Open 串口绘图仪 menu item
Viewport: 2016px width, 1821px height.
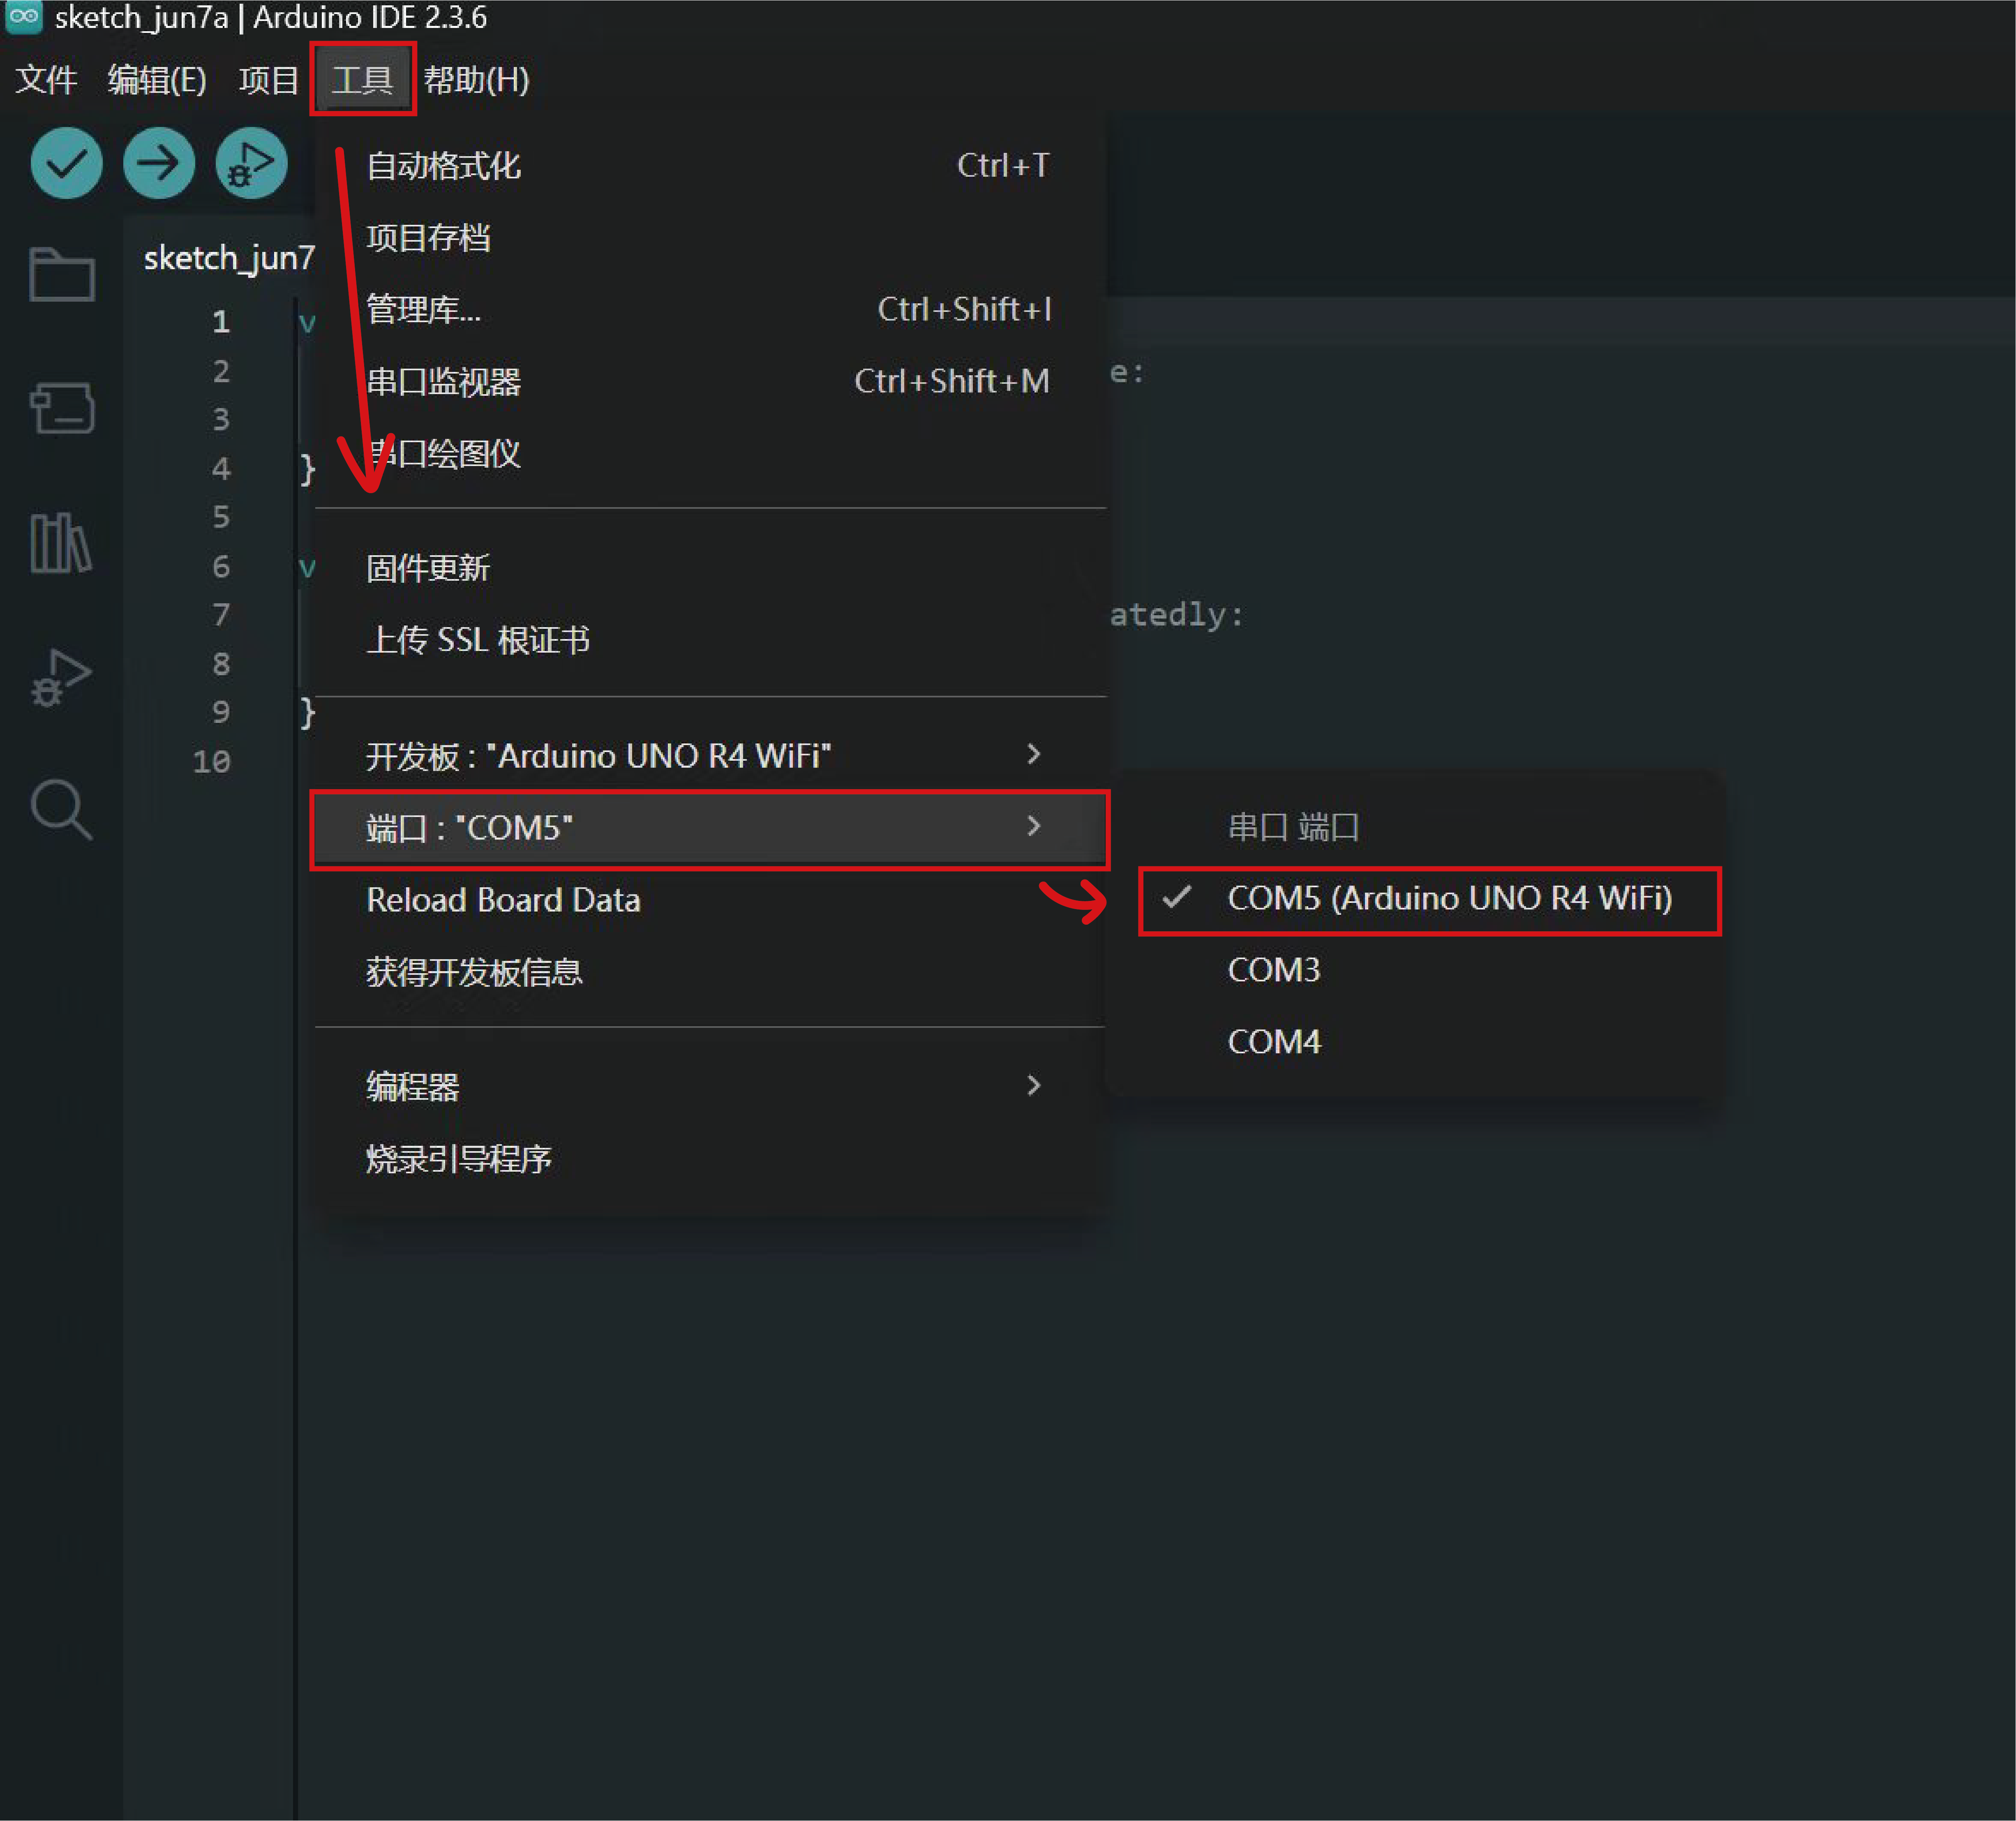[x=710, y=454]
